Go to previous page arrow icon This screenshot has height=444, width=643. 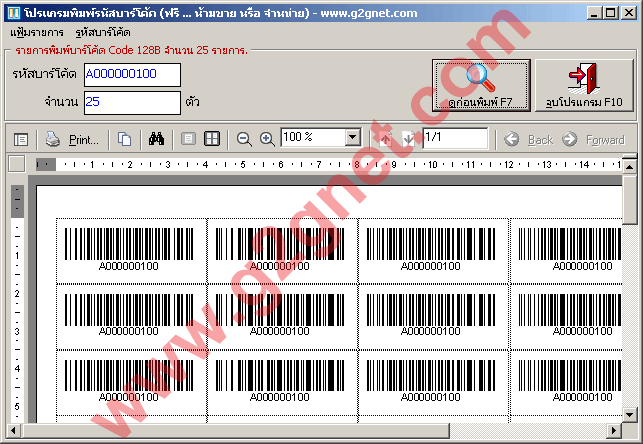(x=385, y=139)
